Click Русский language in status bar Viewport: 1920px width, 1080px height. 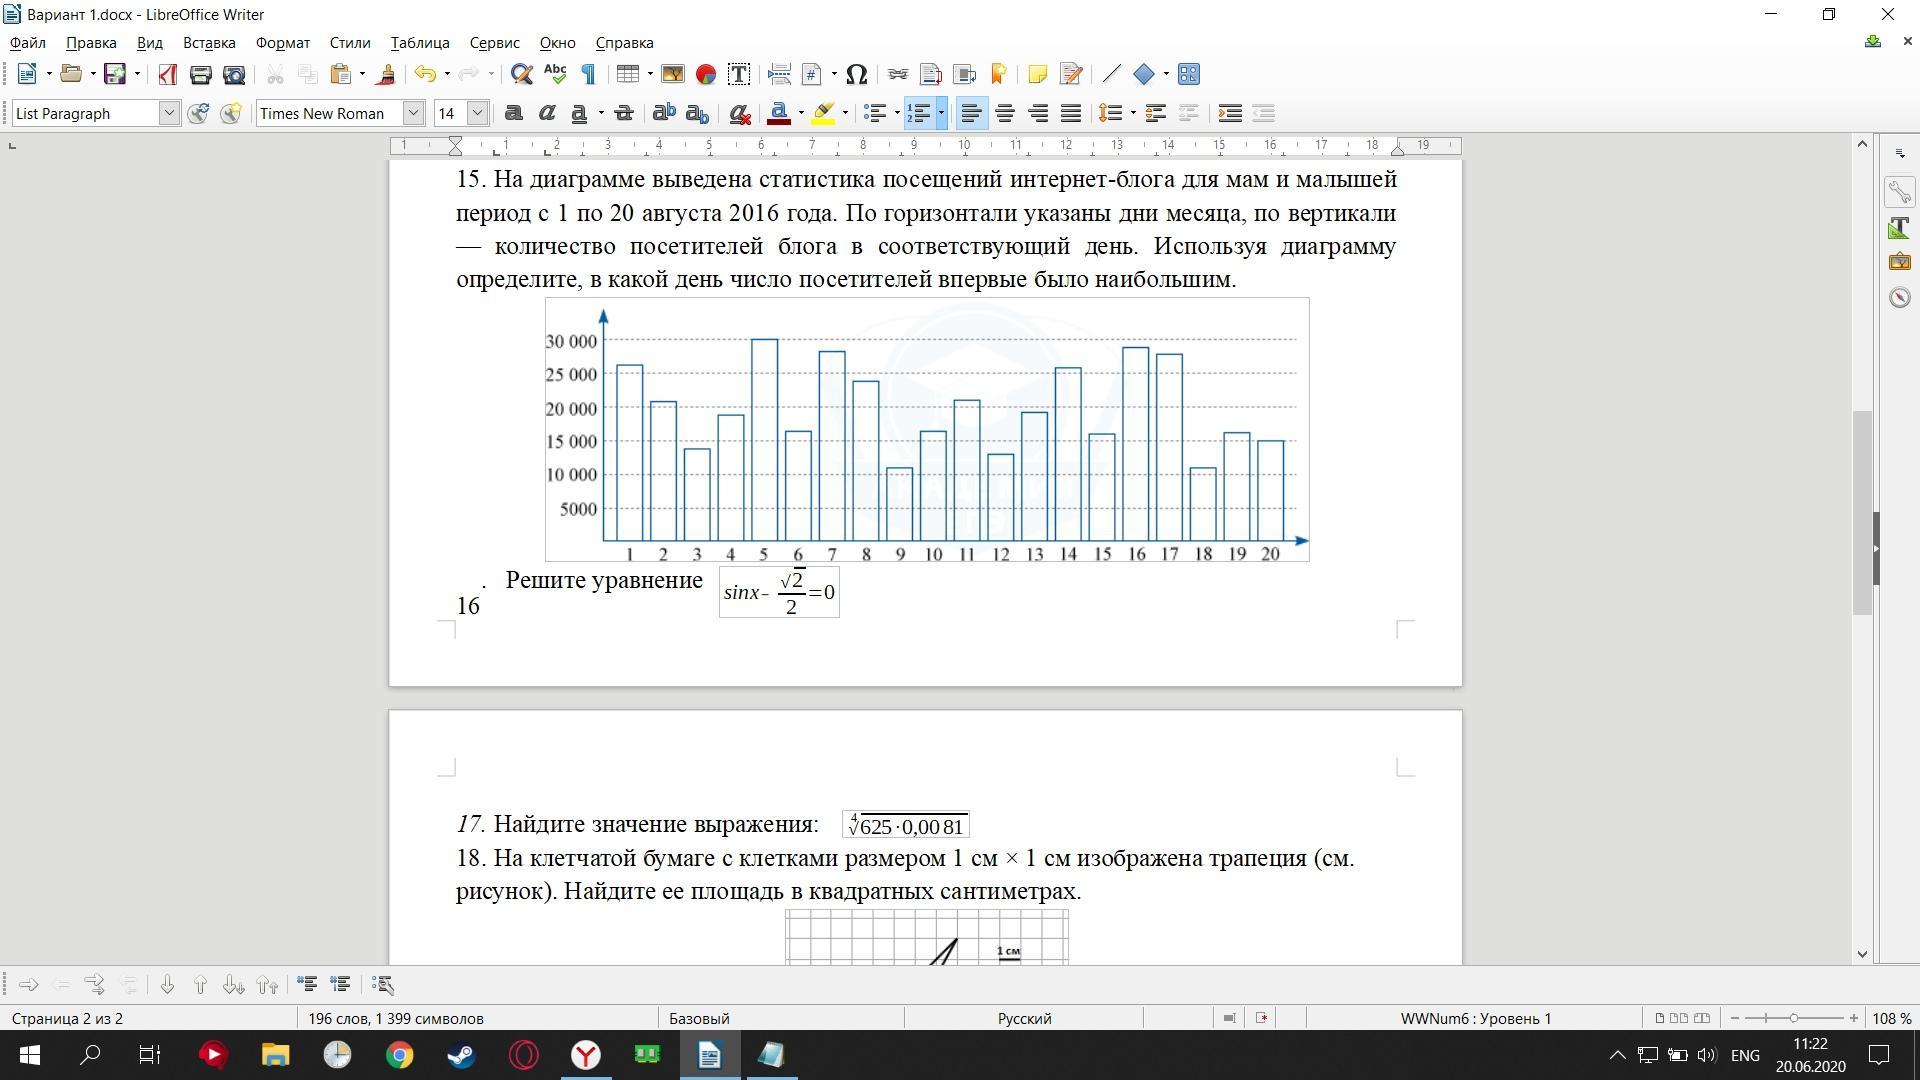point(1024,1018)
